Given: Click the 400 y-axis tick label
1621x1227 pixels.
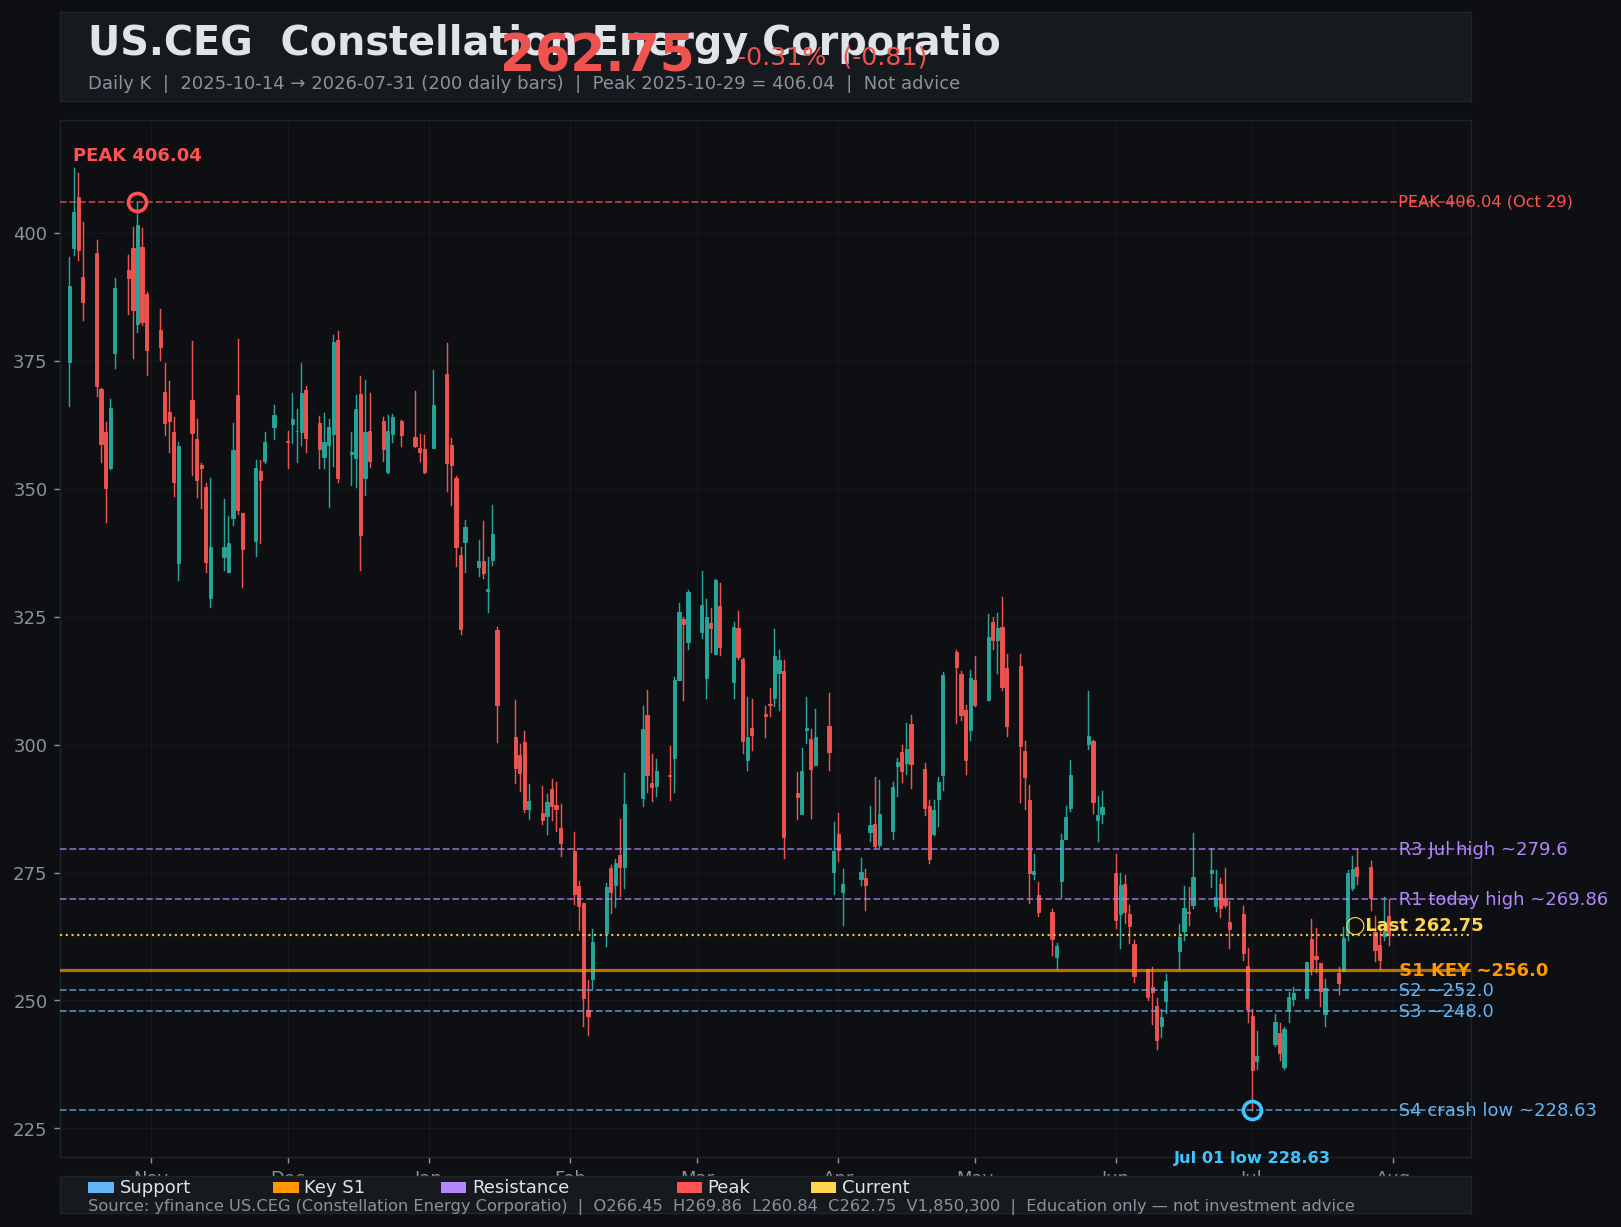Looking at the screenshot, I should [30, 234].
